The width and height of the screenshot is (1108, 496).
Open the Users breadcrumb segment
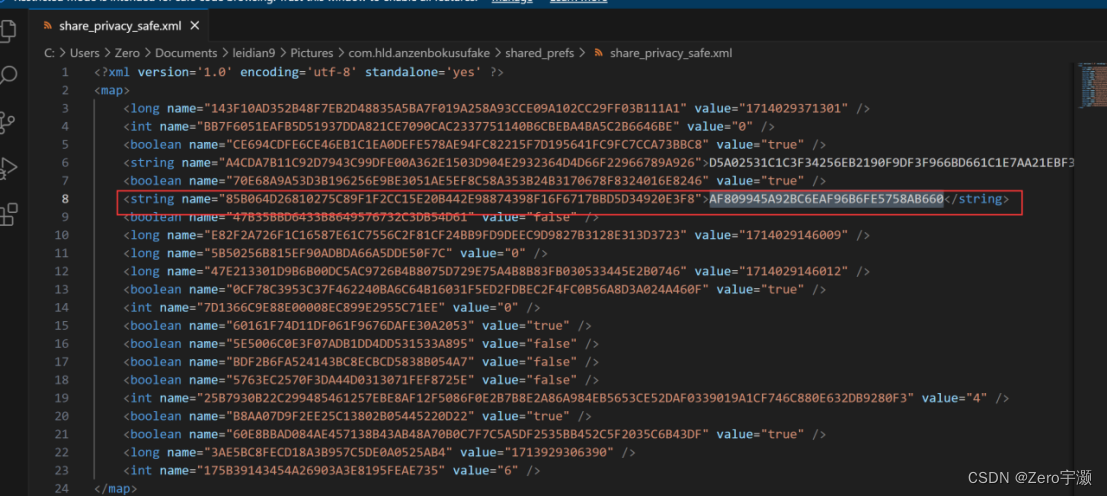(x=84, y=53)
